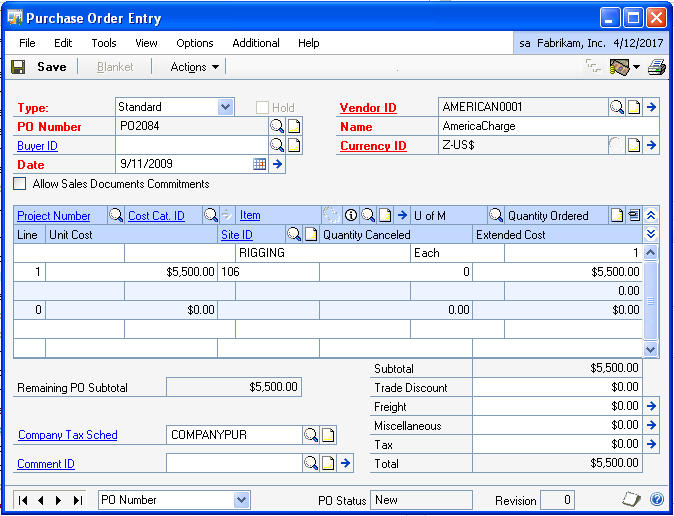Open the Tools menu

click(104, 43)
